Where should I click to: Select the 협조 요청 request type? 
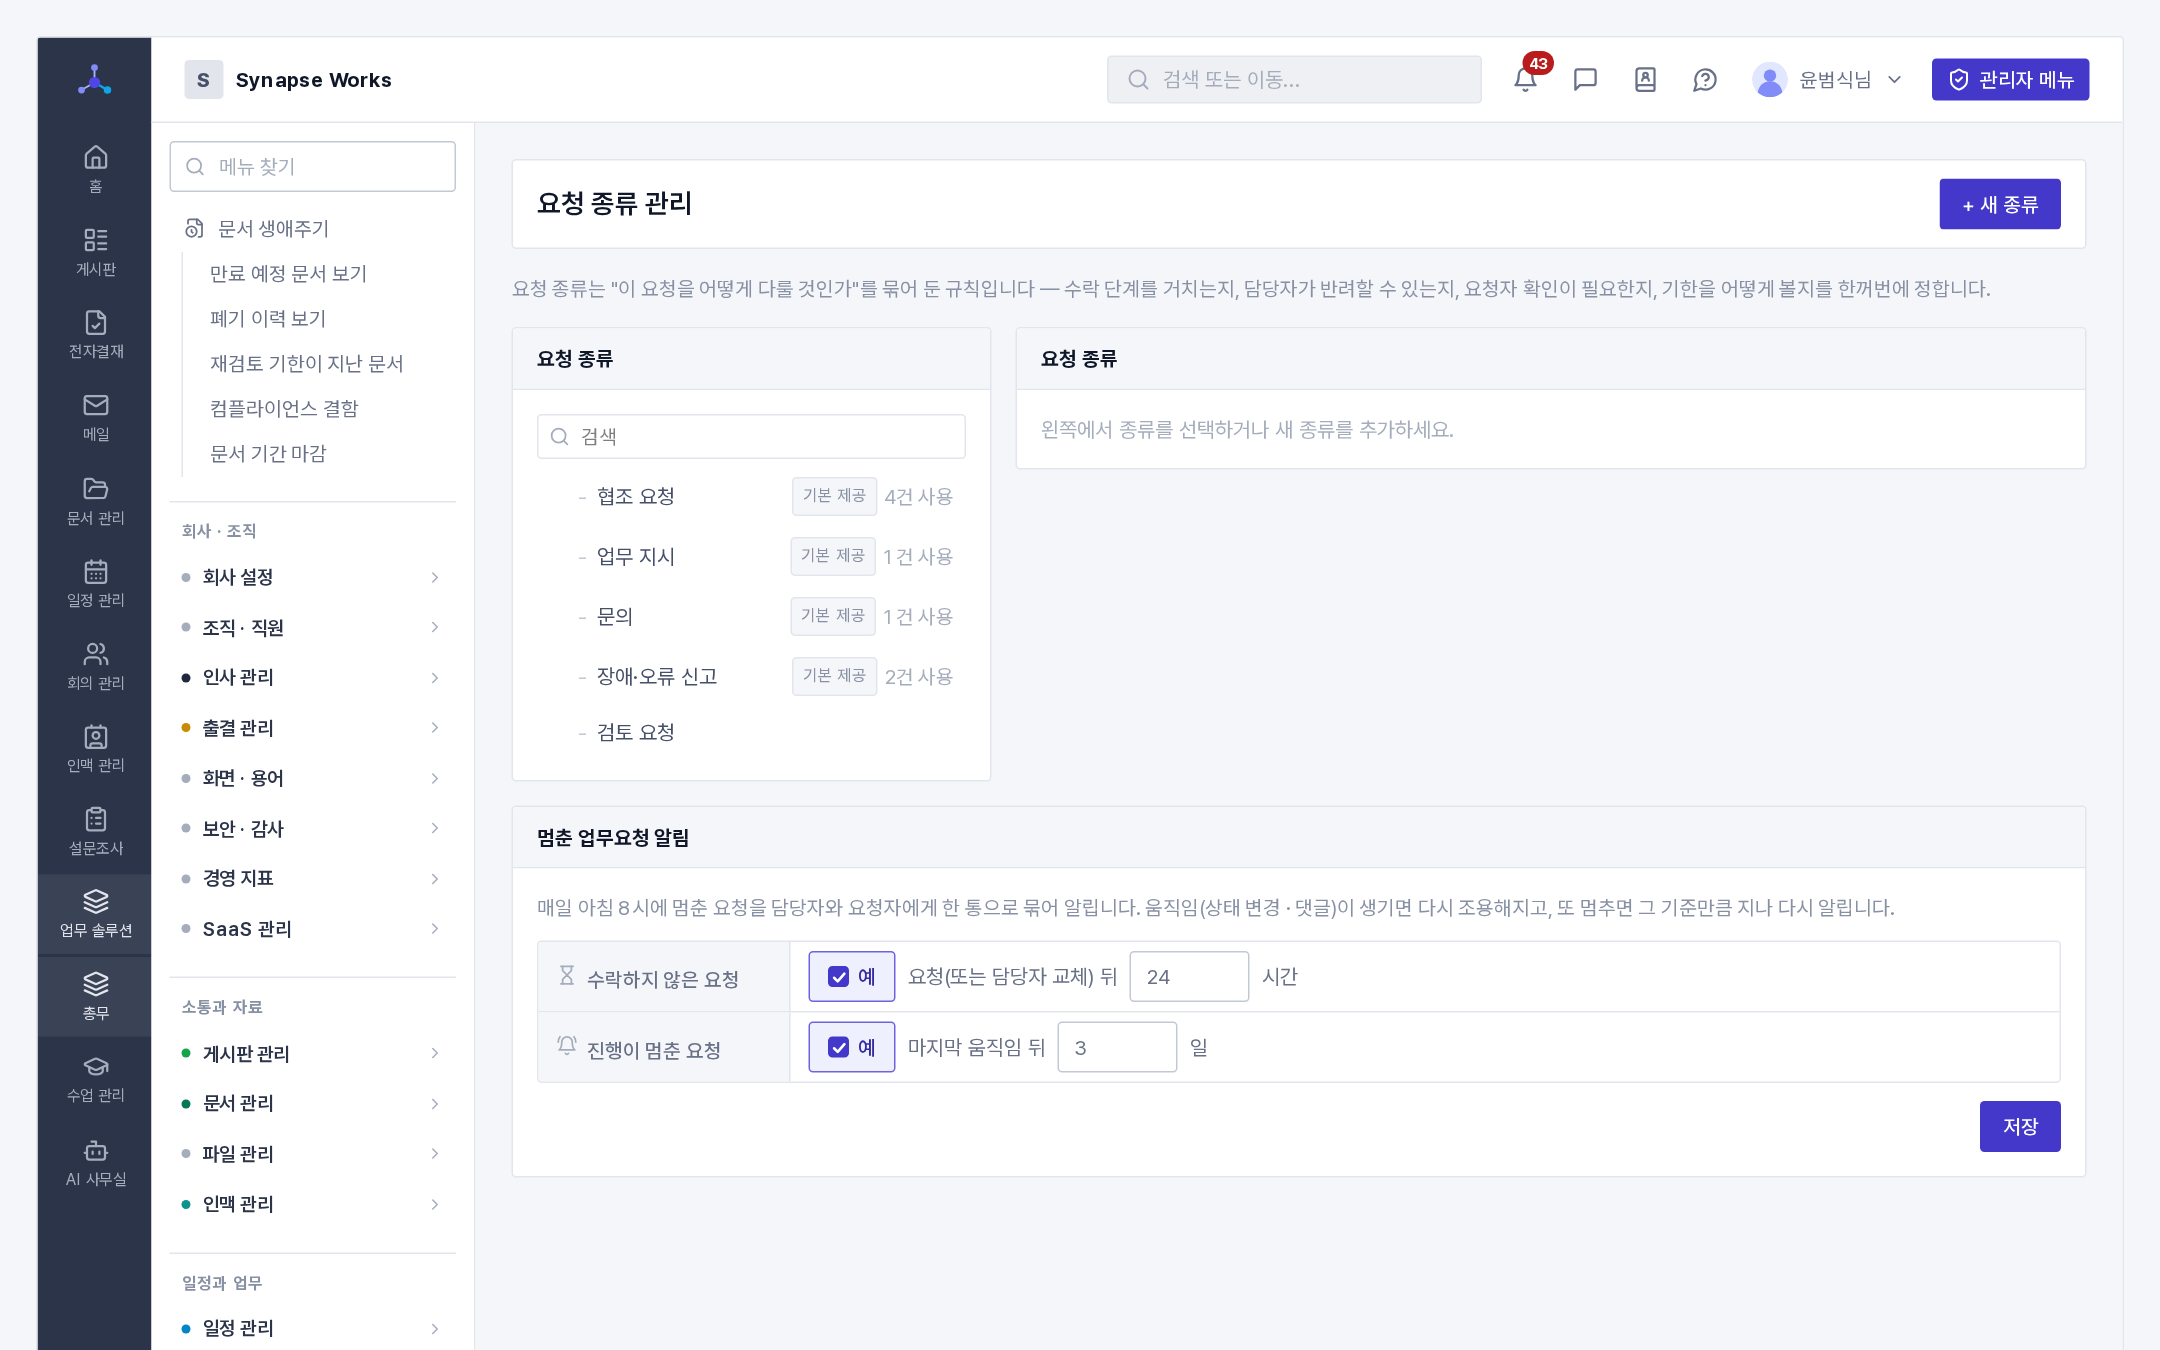751,496
